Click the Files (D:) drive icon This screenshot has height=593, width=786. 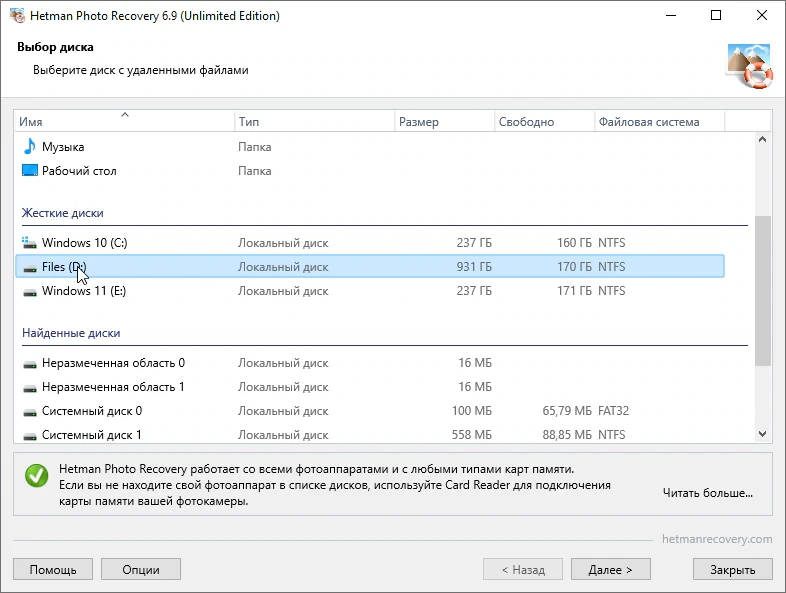(30, 269)
